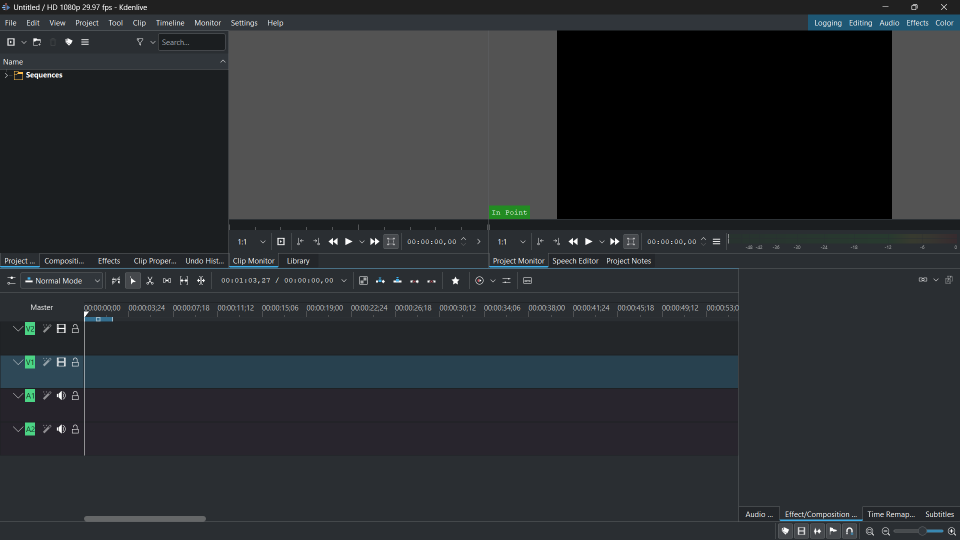
Task: Open Project Monitor hamburger options
Action: [716, 242]
